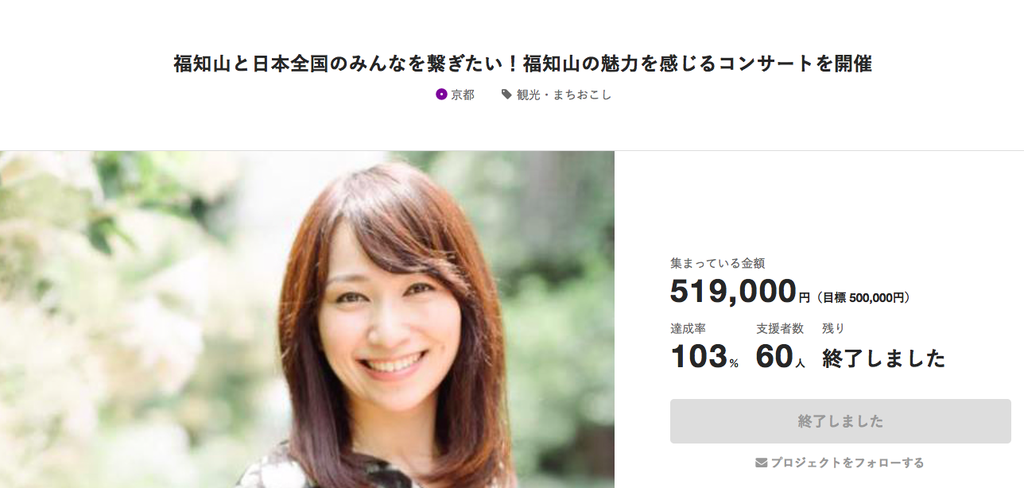Click the 残り remaining-time label
Screen dimensions: 1024x488
pos(833,329)
